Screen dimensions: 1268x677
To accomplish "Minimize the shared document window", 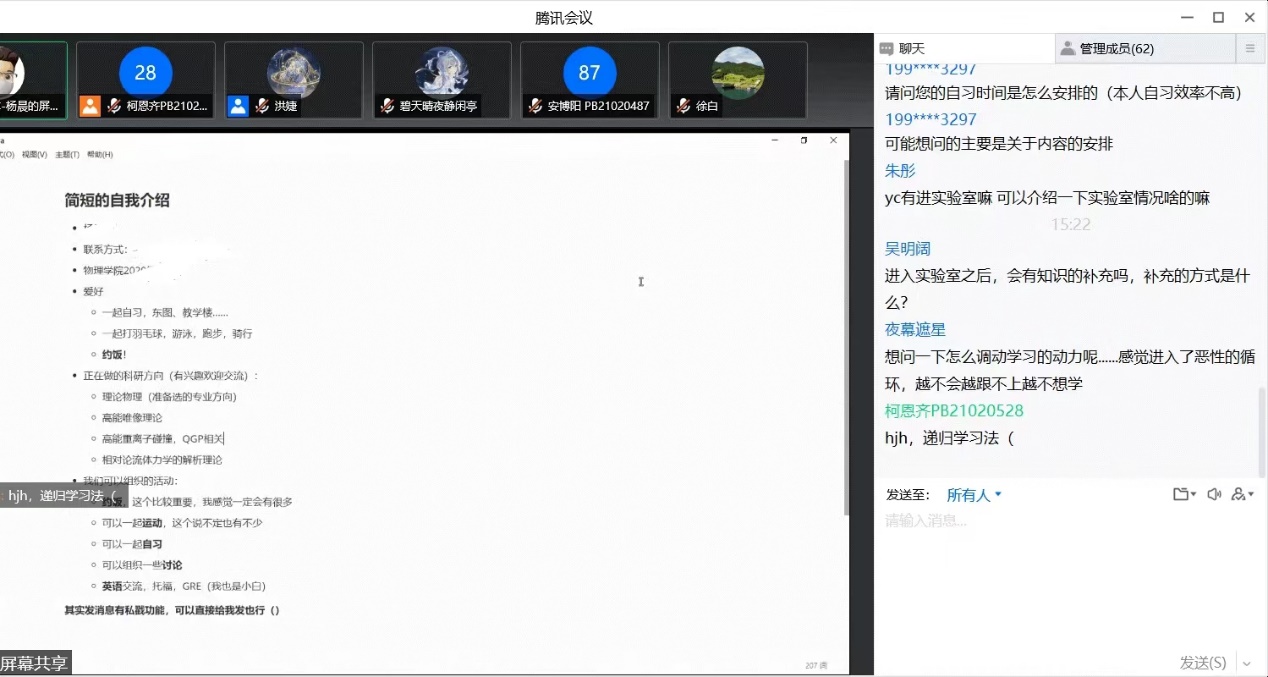I will tap(775, 141).
